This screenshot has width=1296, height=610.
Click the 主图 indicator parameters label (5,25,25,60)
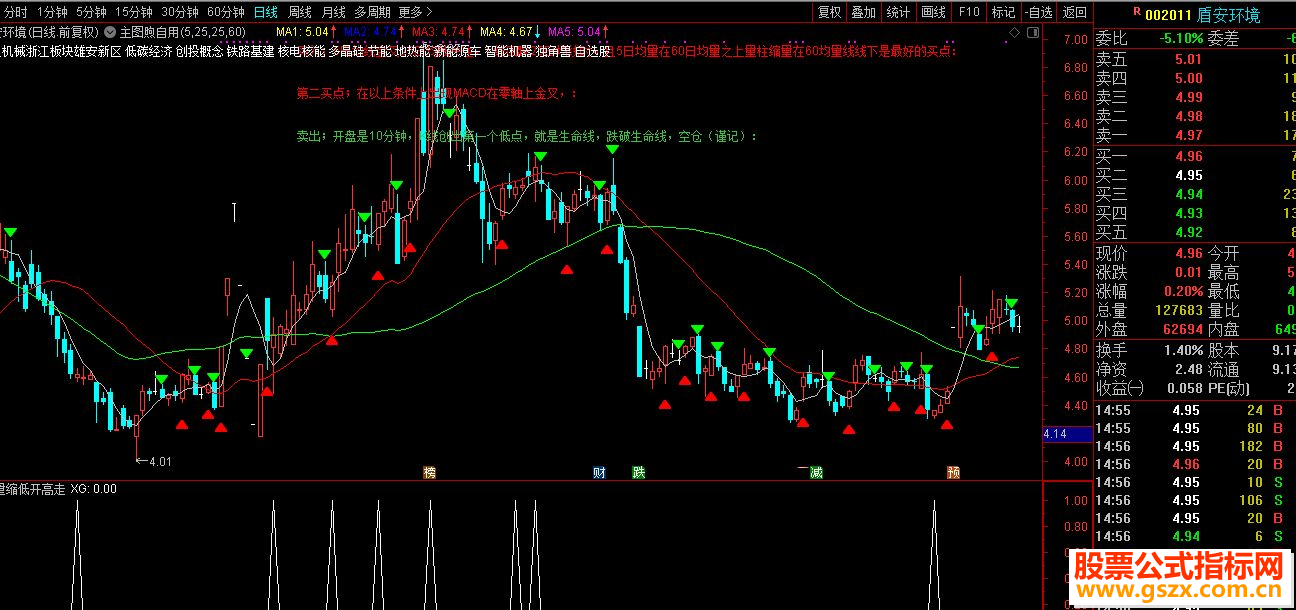pyautogui.click(x=183, y=32)
